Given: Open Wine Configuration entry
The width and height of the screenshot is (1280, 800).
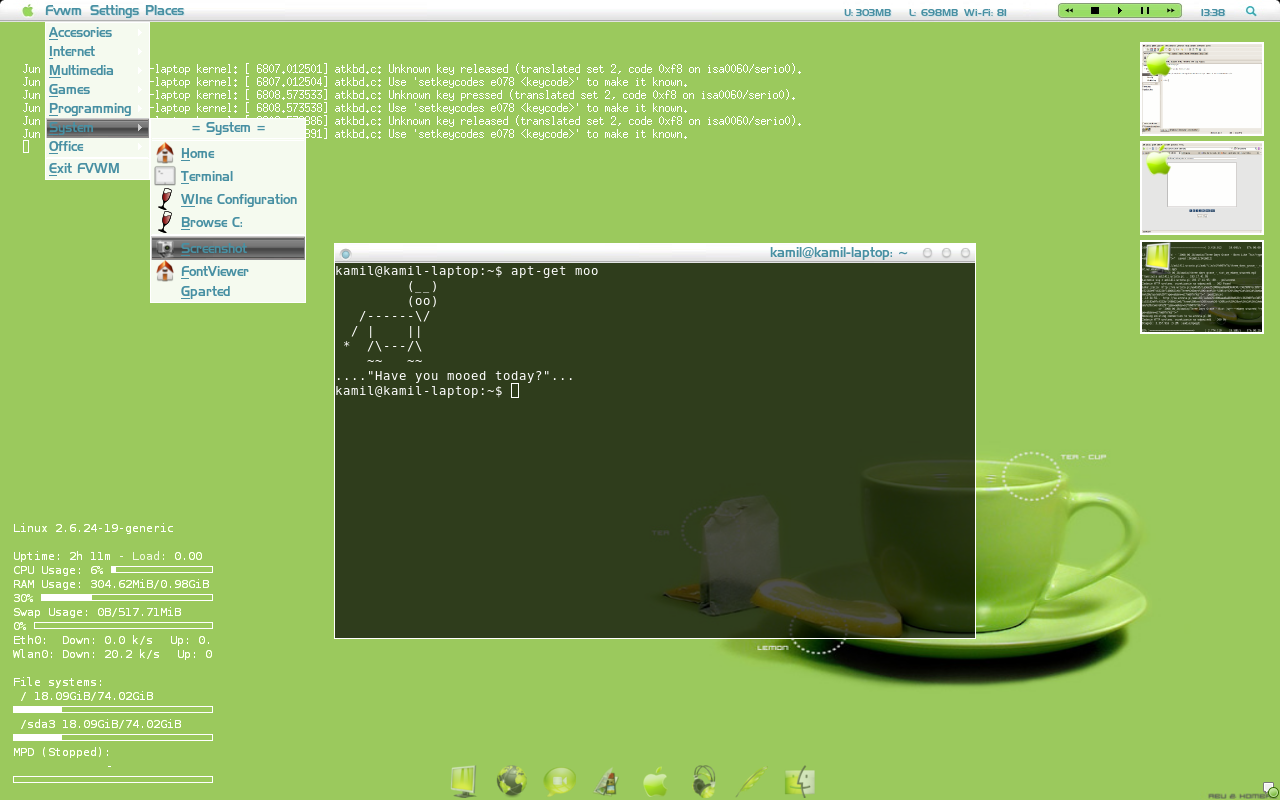Looking at the screenshot, I should pyautogui.click(x=228, y=199).
